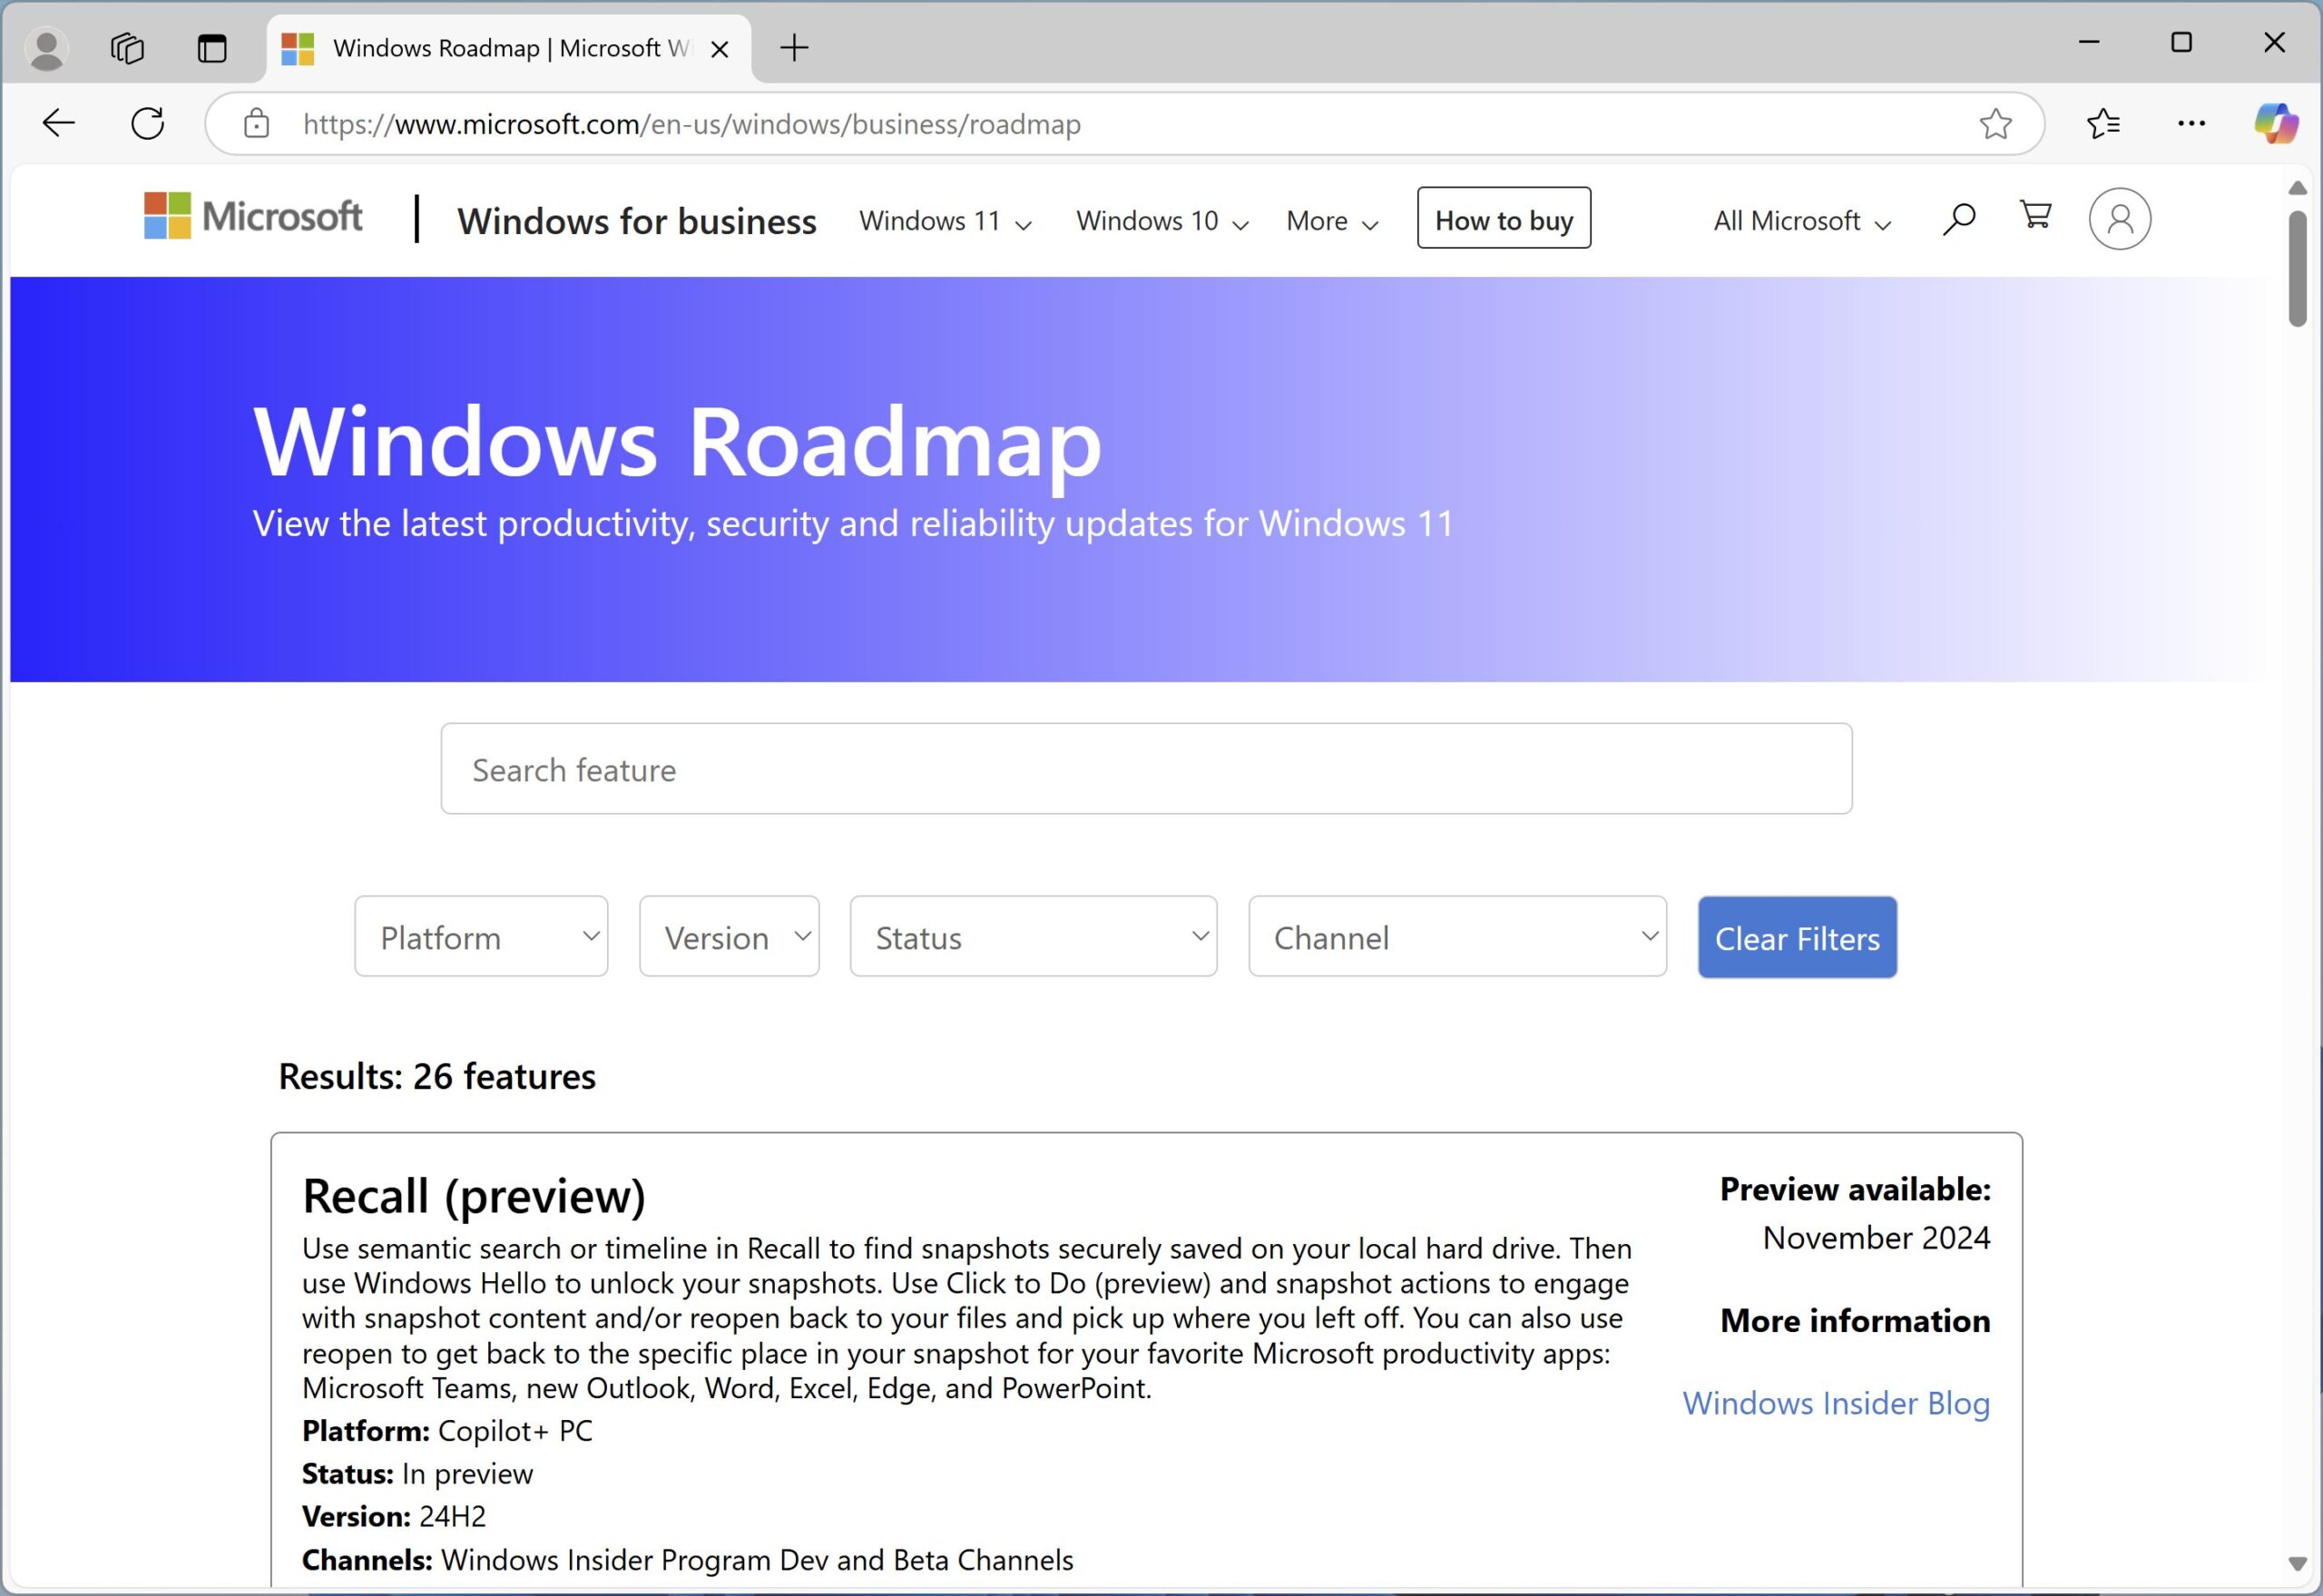Open the Windows Insider Blog link
The image size is (2323, 1596).
click(1836, 1403)
